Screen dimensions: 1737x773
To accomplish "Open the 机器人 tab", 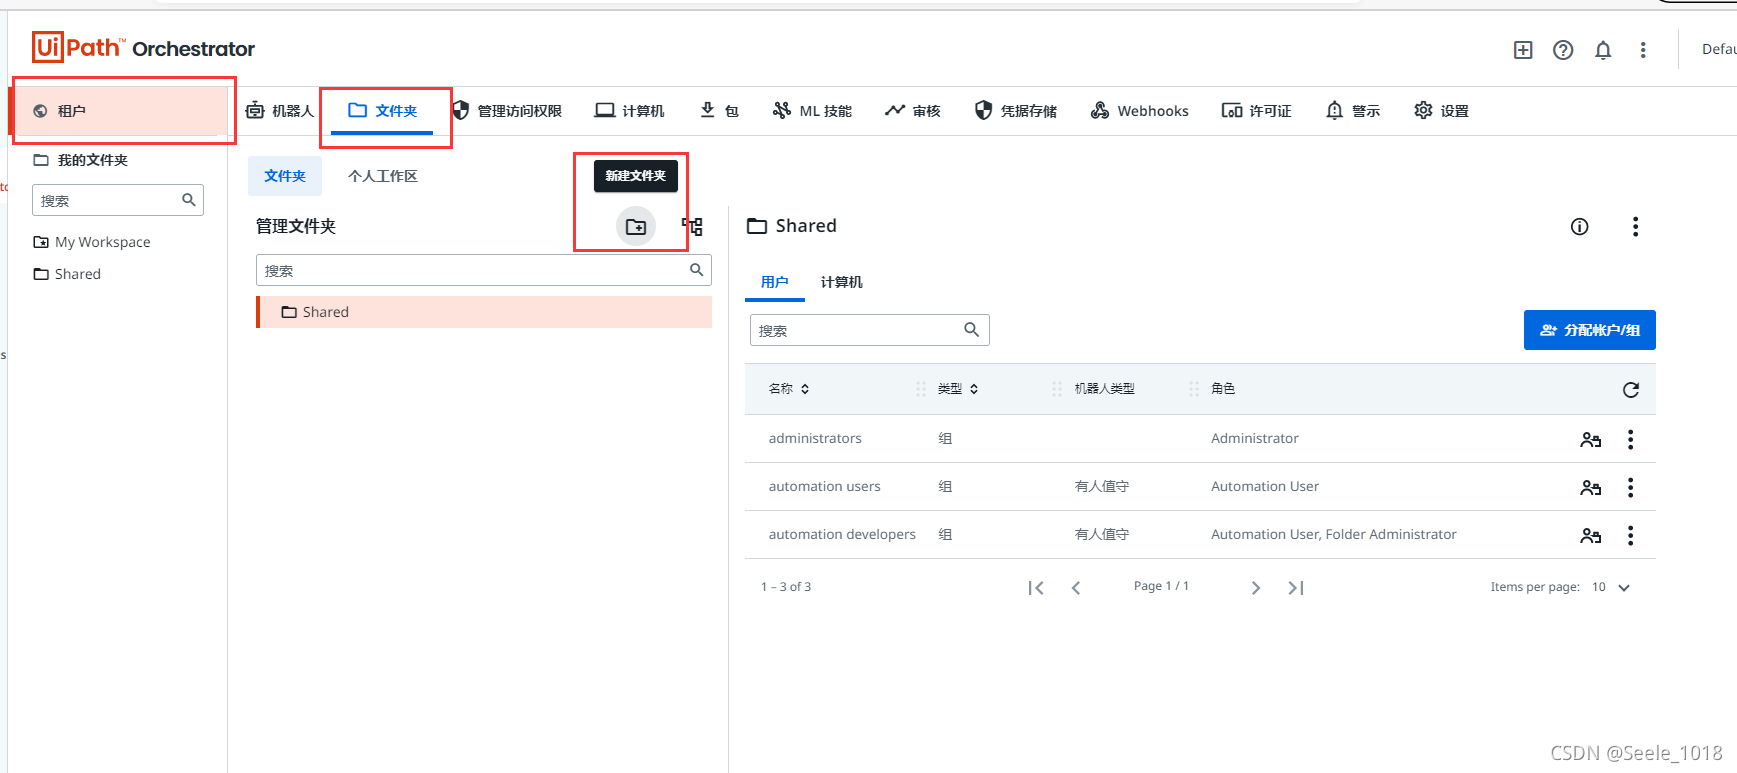I will (x=280, y=111).
